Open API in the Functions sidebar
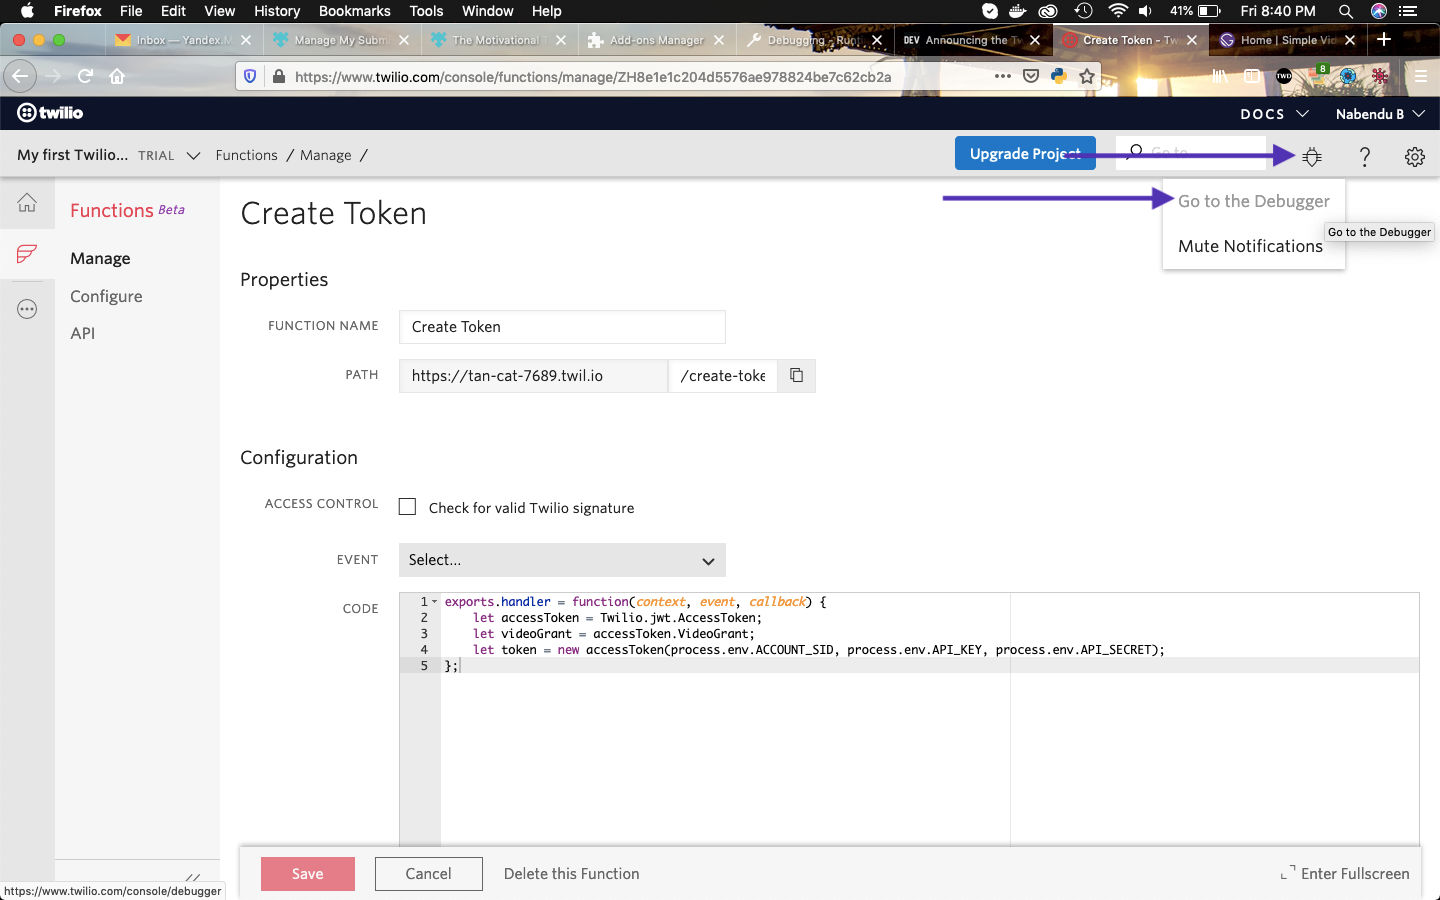This screenshot has height=900, width=1440. (82, 333)
